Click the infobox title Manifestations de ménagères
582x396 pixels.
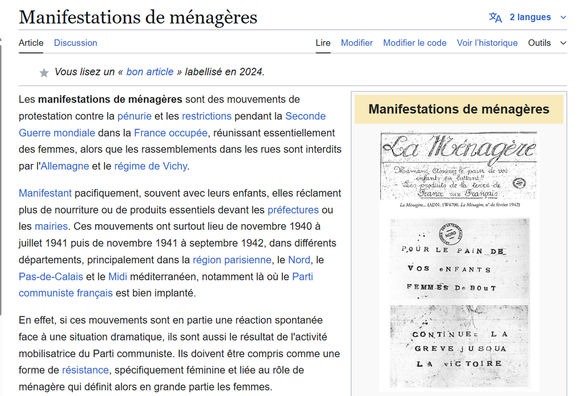point(459,109)
